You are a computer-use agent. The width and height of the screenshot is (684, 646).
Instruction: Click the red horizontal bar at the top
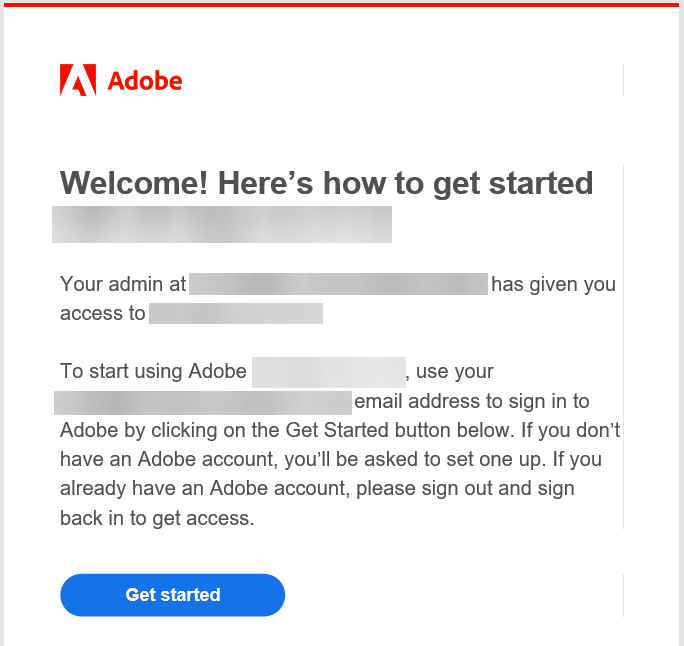click(342, 5)
